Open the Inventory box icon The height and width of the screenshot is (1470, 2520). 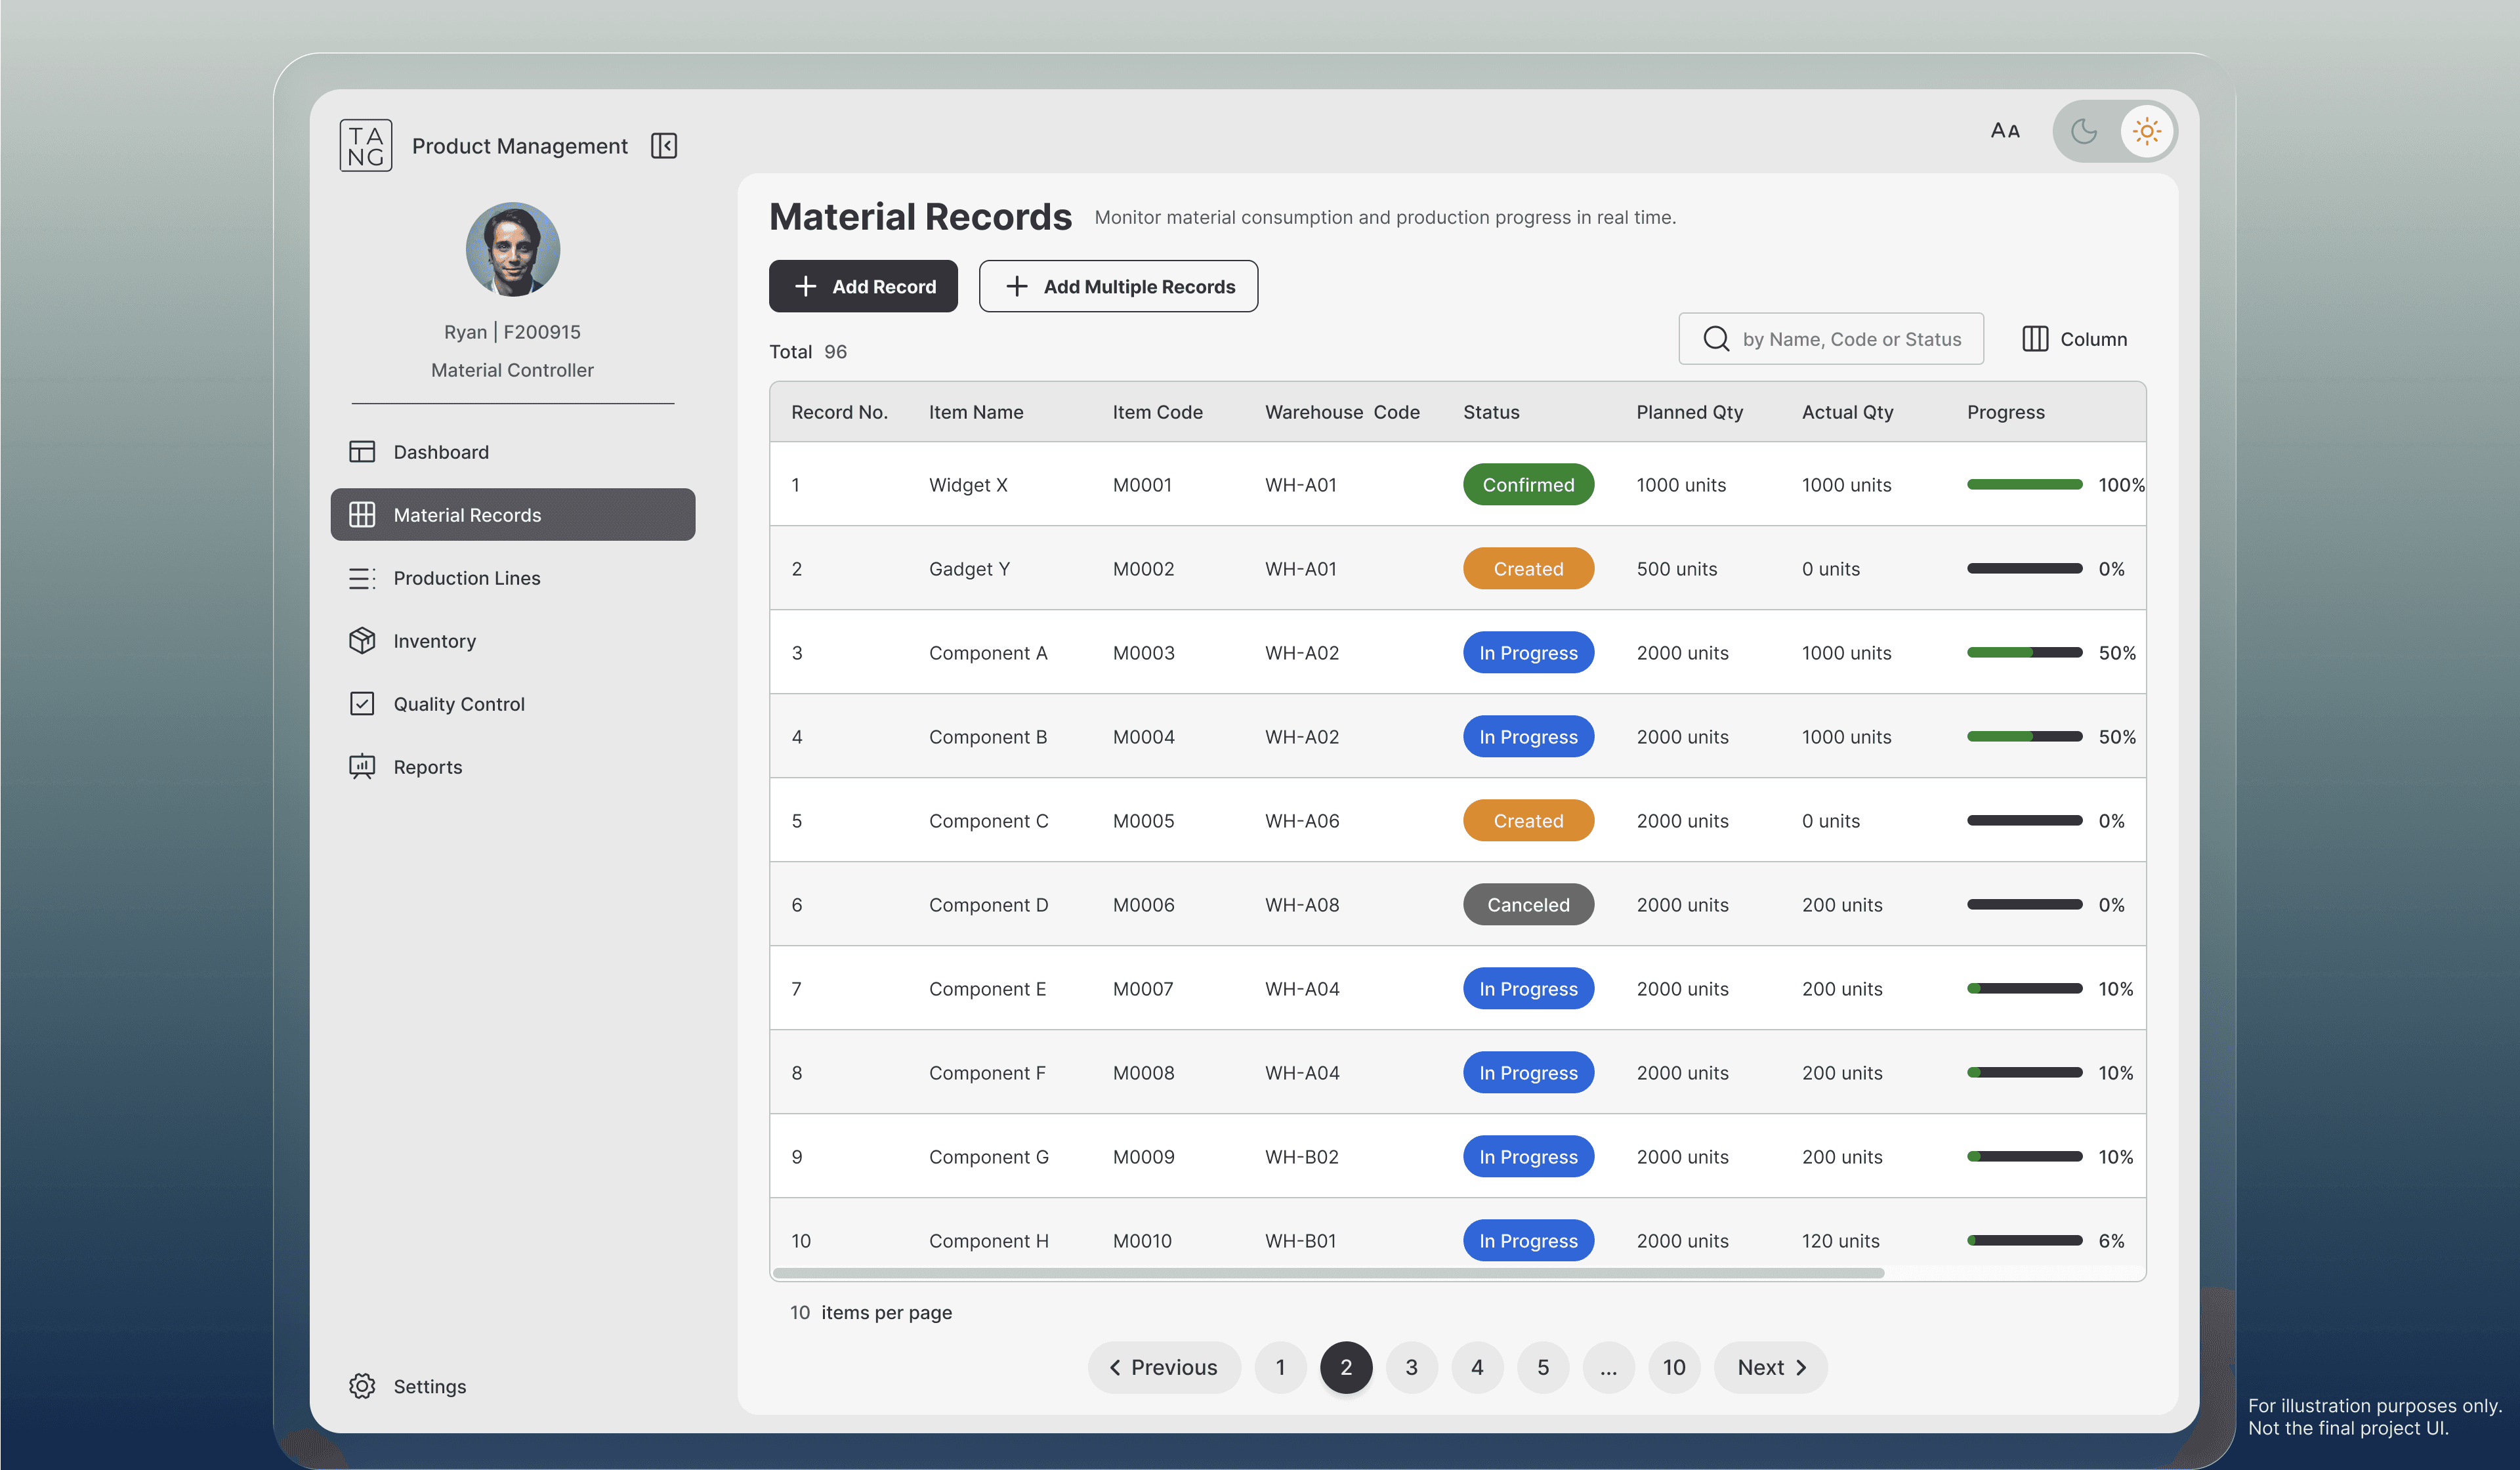362,641
